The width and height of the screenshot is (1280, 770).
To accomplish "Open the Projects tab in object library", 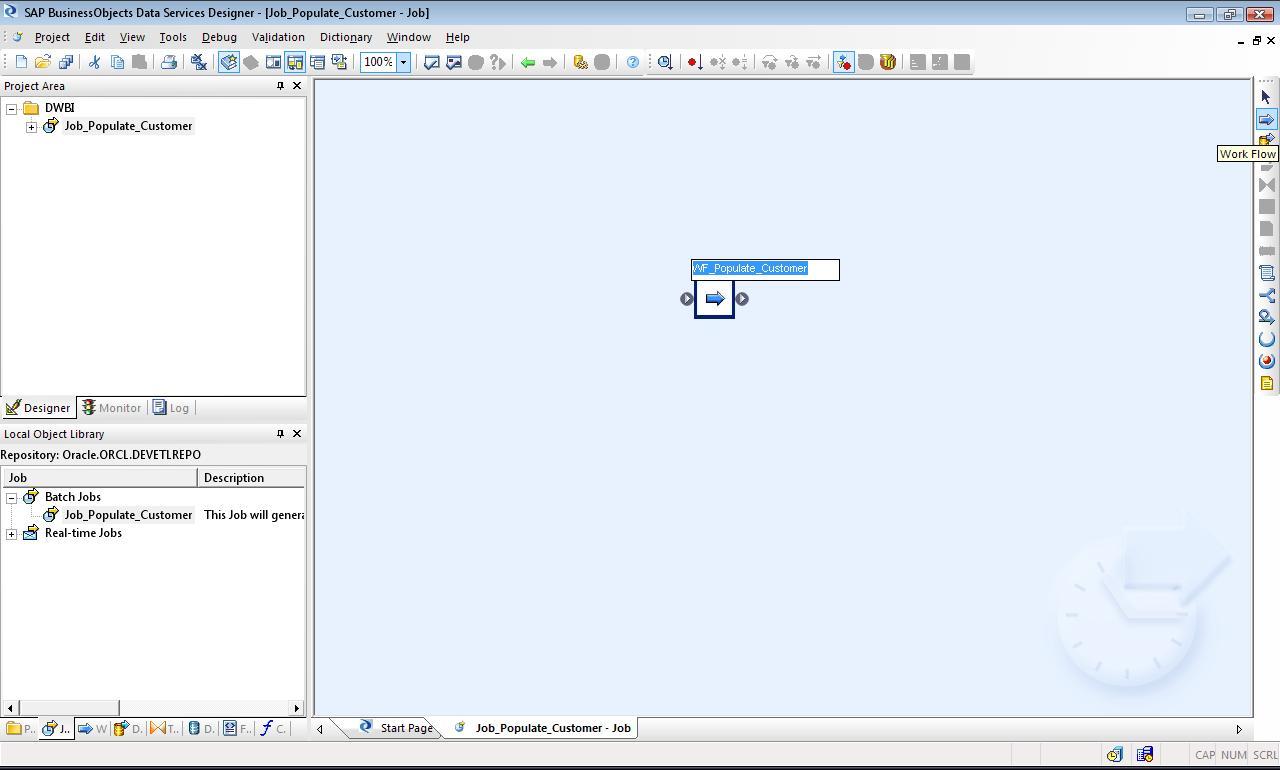I will [20, 728].
